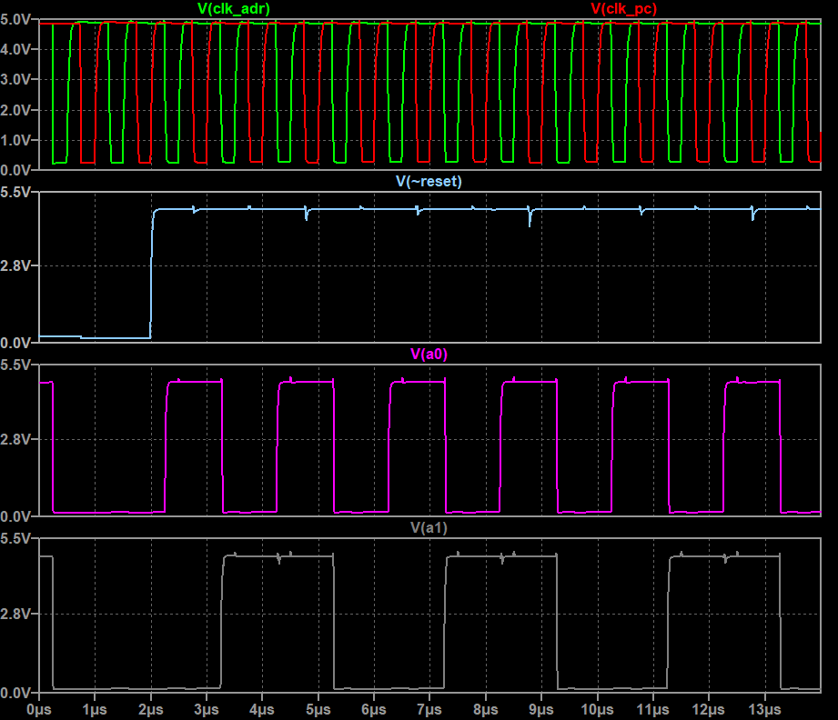Click the first high pulse of V(a1) after reset
Viewport: 838px width, 720px height.
[277, 556]
